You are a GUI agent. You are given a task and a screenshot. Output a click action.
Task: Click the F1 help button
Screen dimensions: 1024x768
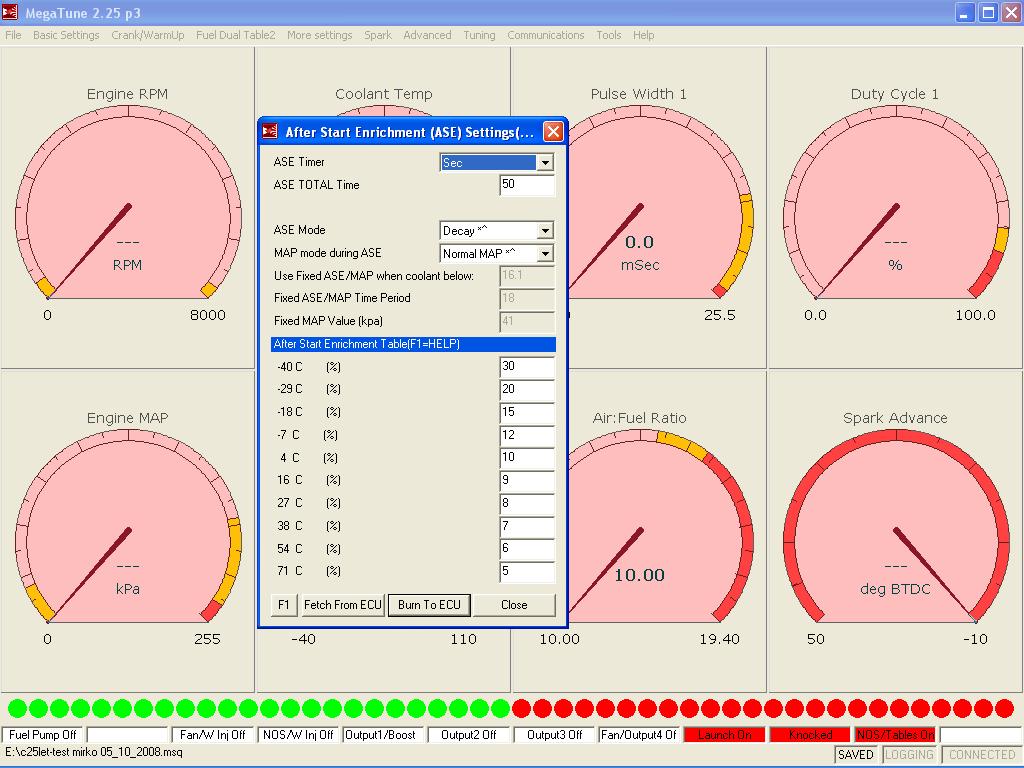[x=283, y=605]
